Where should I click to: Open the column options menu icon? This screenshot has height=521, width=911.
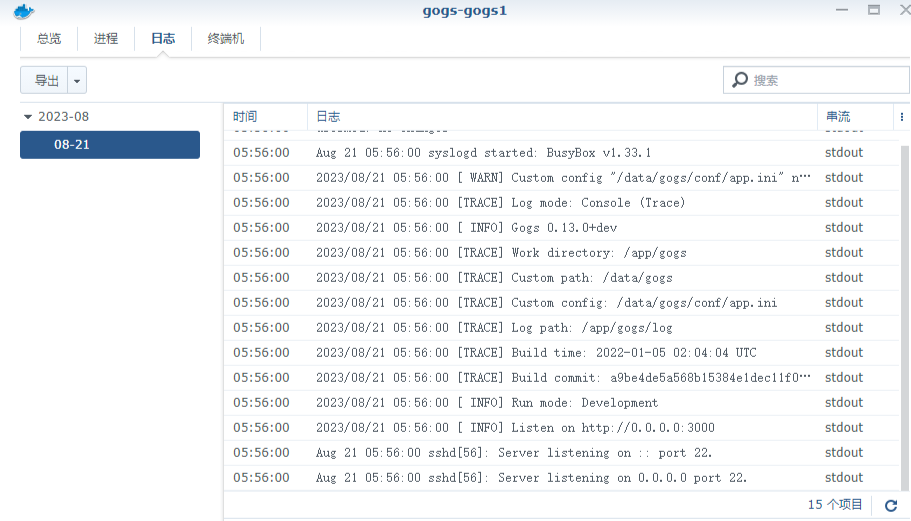[x=902, y=117]
